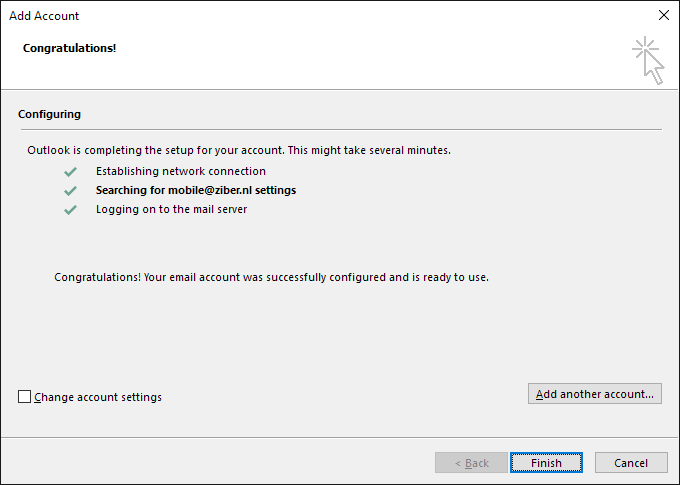Click checkmark beside Logging on to mail server
This screenshot has width=680, height=485.
tap(70, 210)
